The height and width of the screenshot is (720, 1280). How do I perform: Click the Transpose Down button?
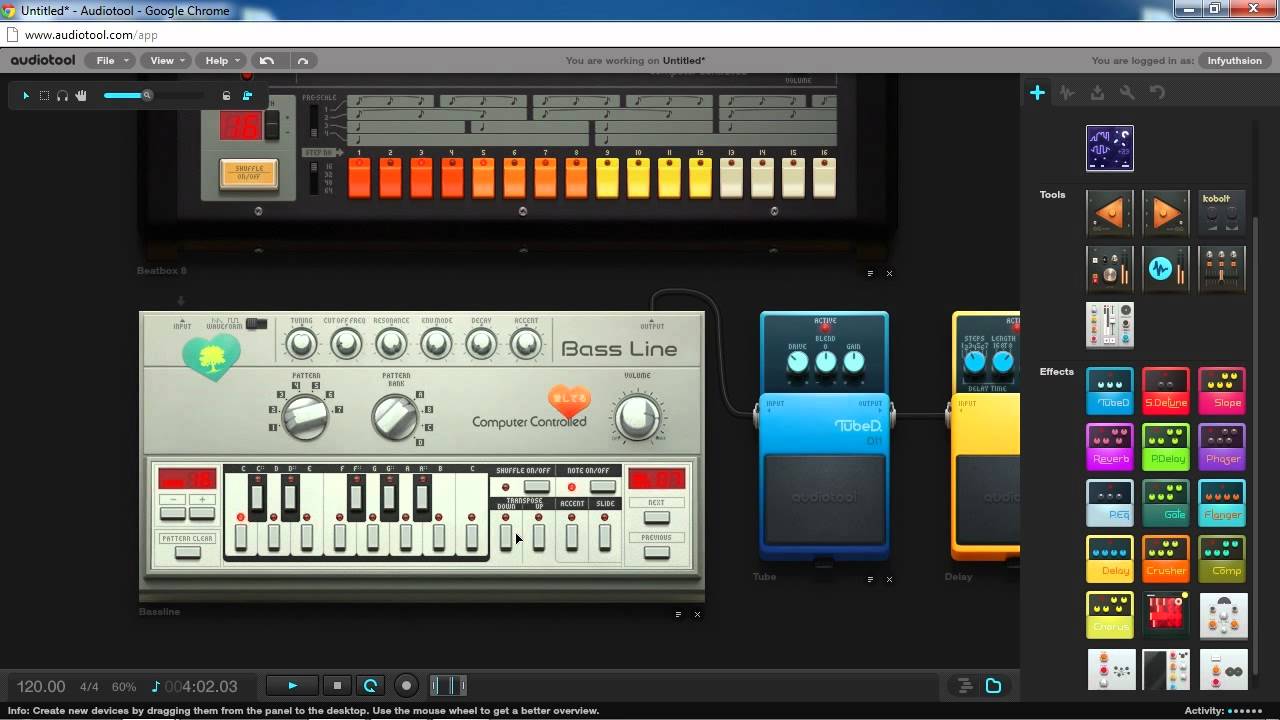pyautogui.click(x=506, y=537)
